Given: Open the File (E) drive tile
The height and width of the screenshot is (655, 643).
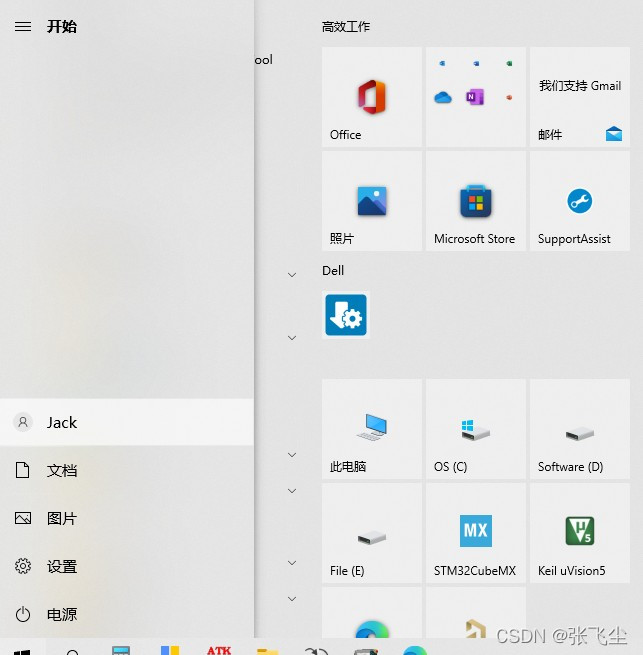Looking at the screenshot, I should pyautogui.click(x=372, y=533).
